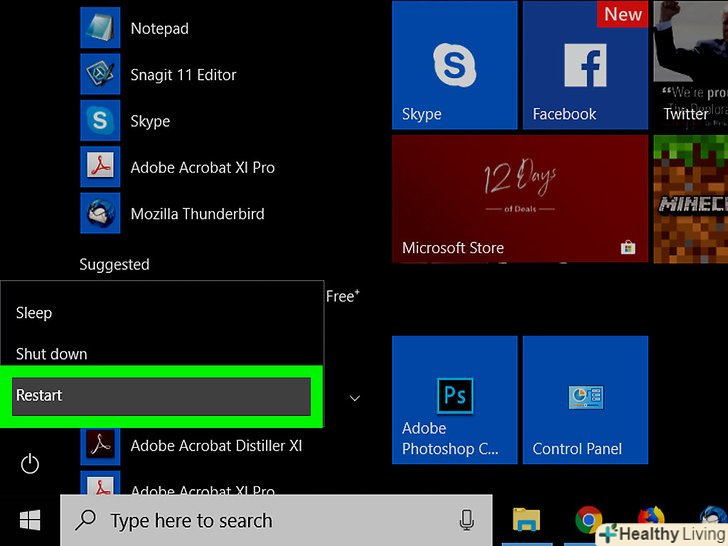Image resolution: width=728 pixels, height=546 pixels.
Task: Open the Control Panel tile
Action: pos(585,400)
